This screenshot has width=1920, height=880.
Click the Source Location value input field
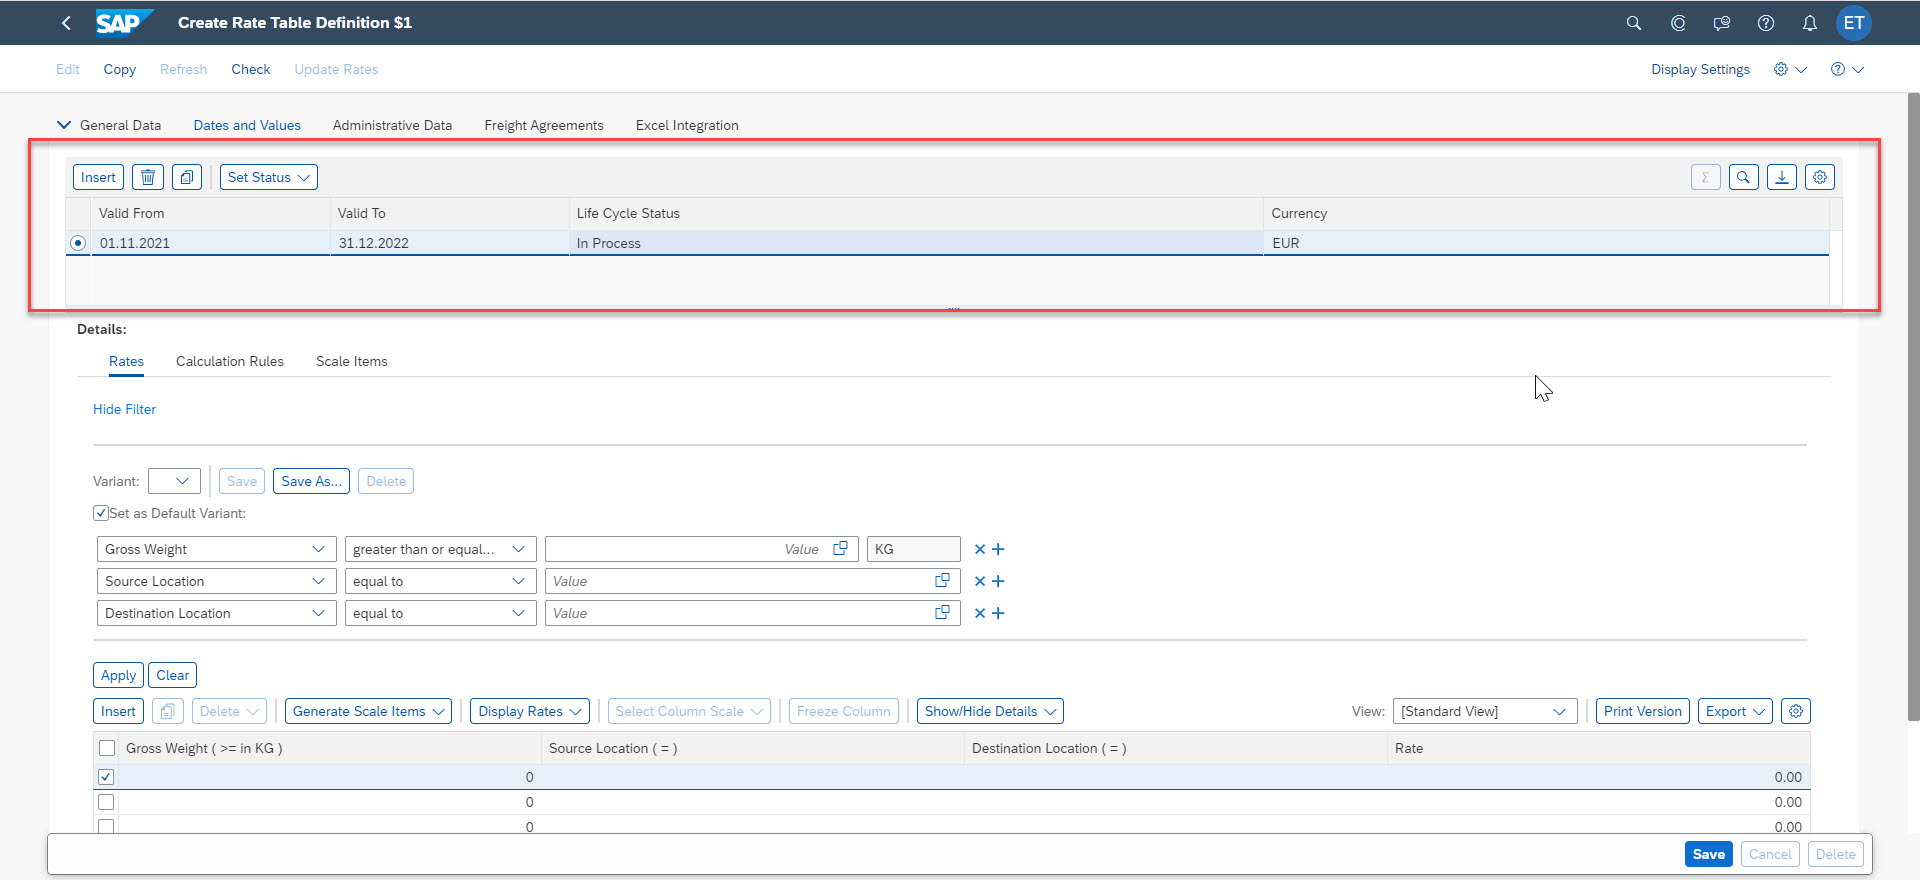coord(740,581)
